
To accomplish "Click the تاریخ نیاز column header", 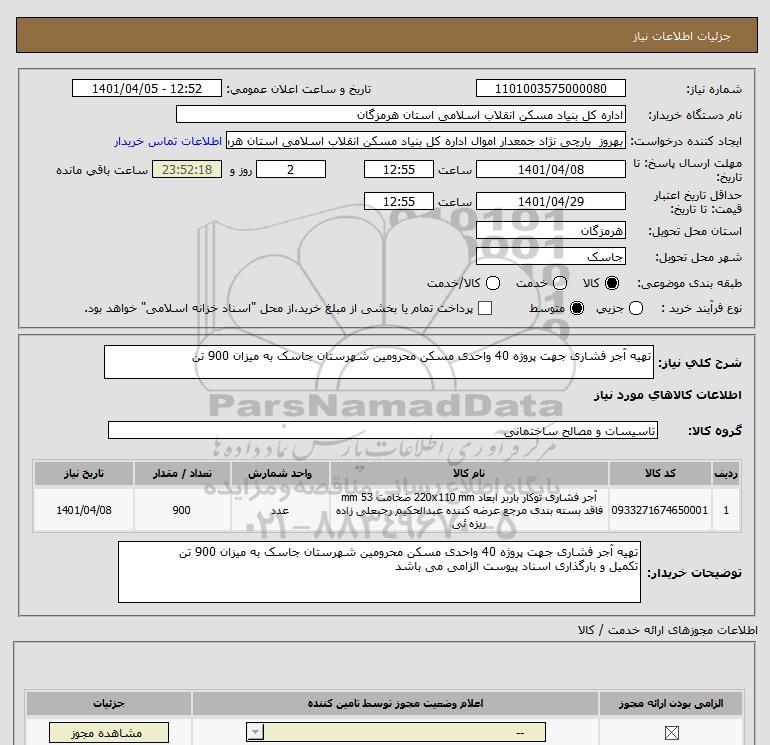I will click(x=83, y=473).
